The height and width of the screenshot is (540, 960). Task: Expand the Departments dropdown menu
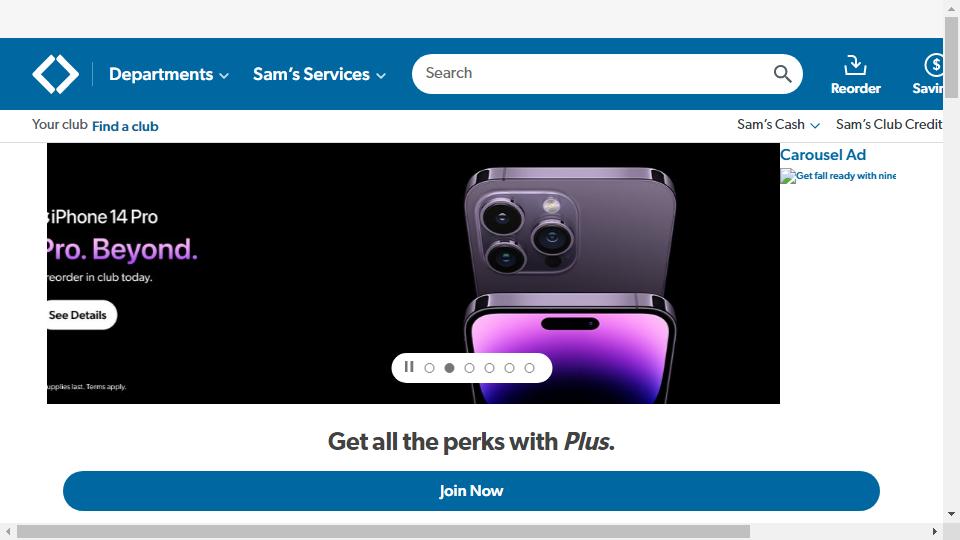click(x=169, y=74)
